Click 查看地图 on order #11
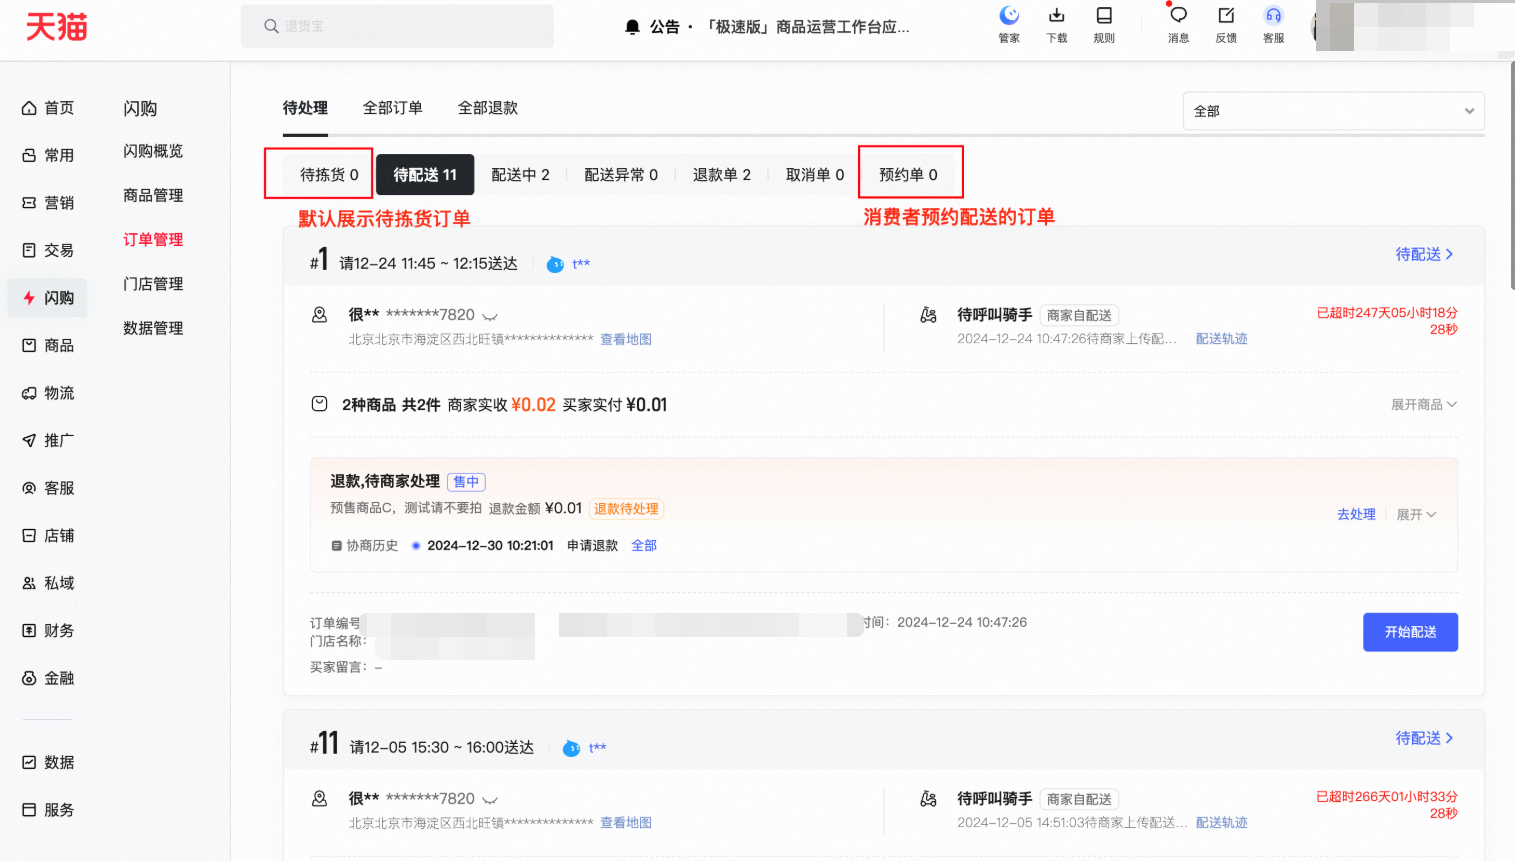This screenshot has height=861, width=1515. click(626, 823)
